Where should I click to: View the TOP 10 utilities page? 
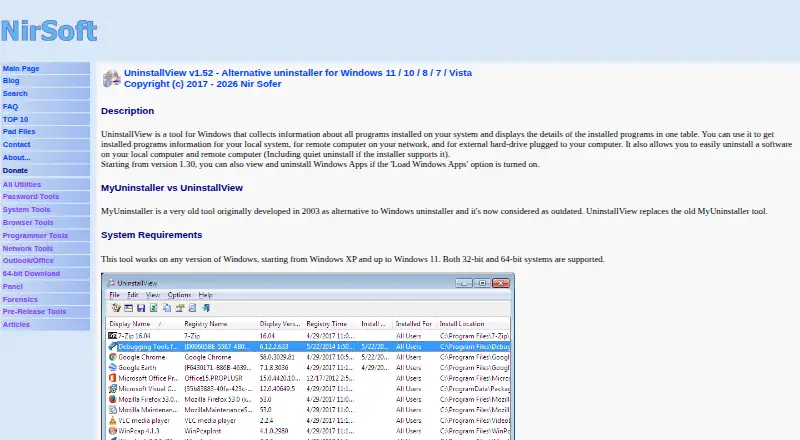click(15, 119)
